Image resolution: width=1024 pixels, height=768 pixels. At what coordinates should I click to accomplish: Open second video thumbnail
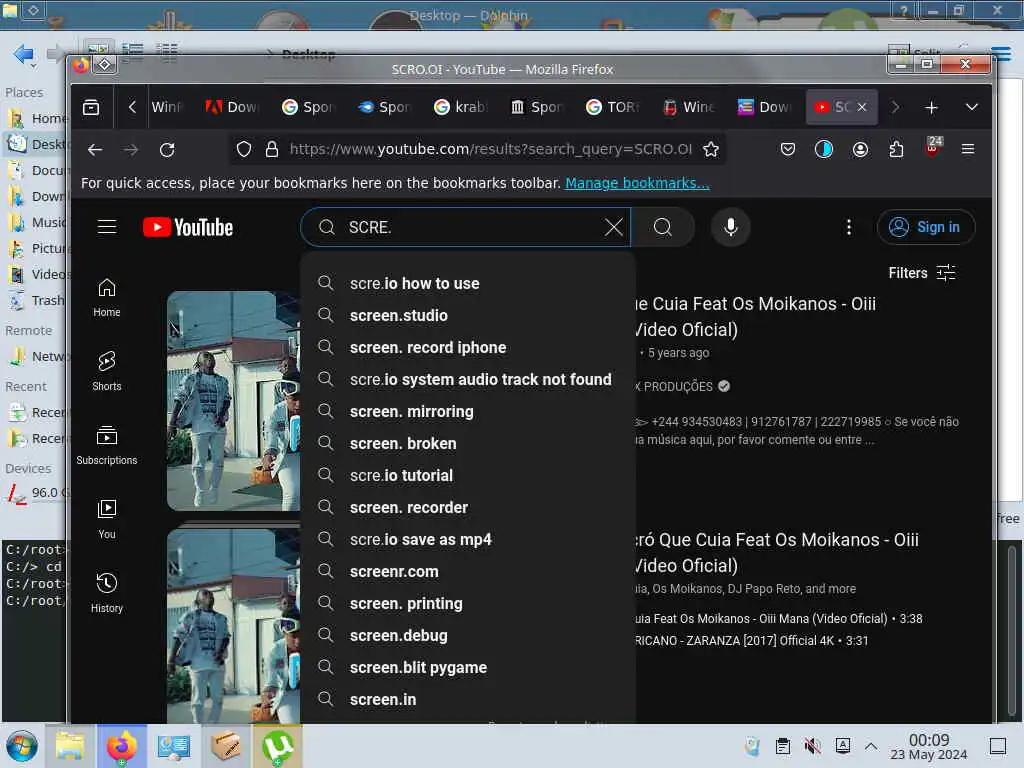tap(234, 626)
